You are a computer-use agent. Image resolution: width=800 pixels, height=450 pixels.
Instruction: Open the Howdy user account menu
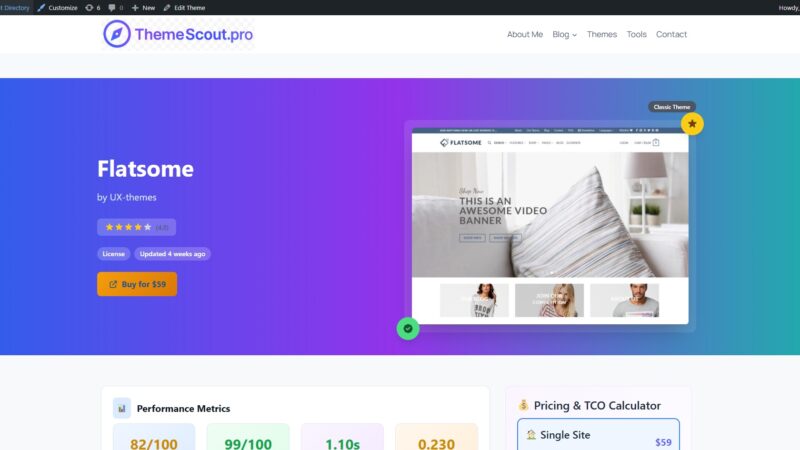[789, 8]
